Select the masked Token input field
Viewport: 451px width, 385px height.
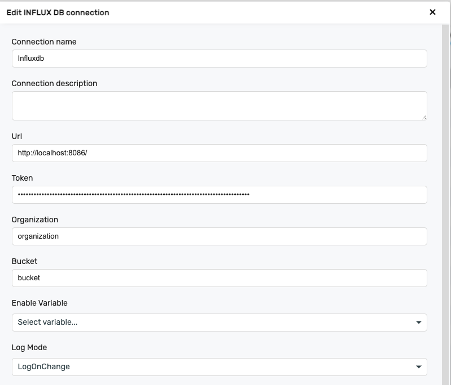click(x=219, y=195)
